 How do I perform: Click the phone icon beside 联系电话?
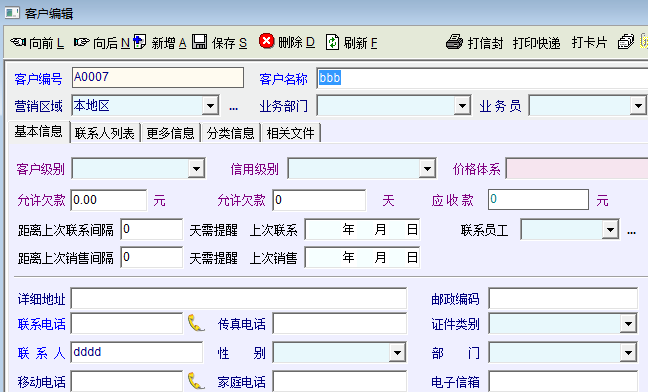[196, 323]
